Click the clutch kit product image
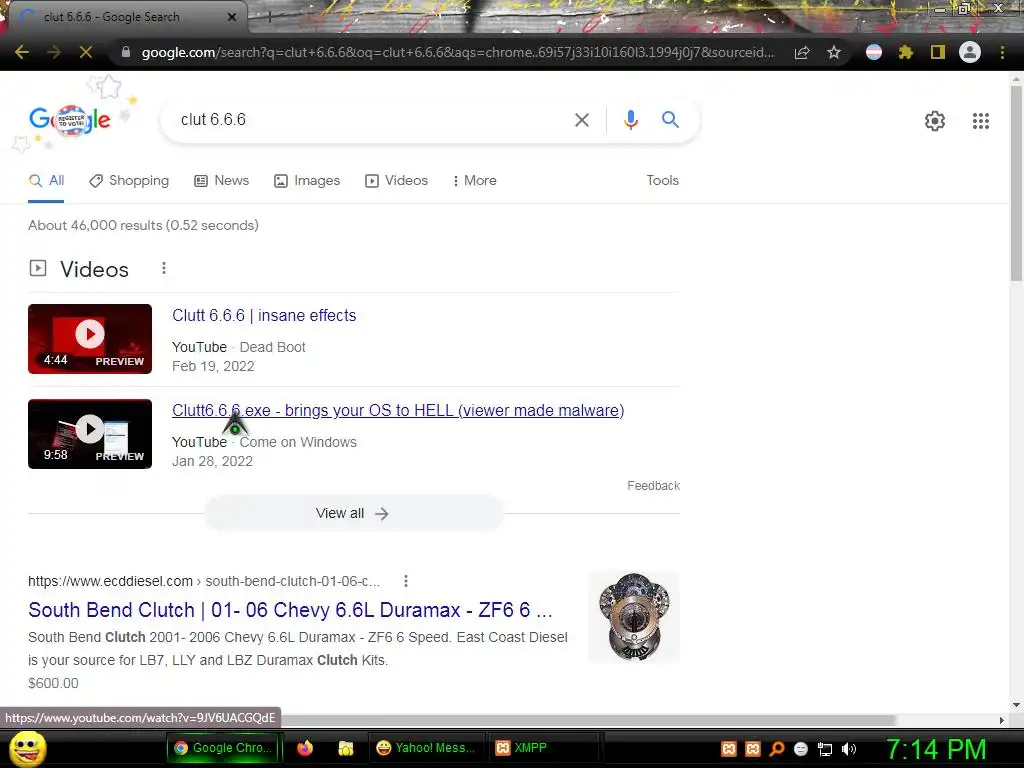This screenshot has width=1024, height=768. pyautogui.click(x=633, y=618)
